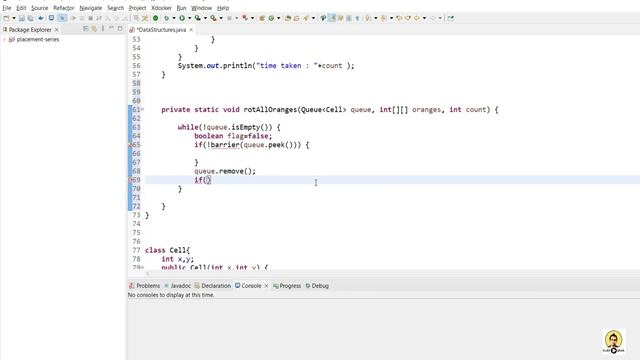Close the Package Explorer view
Image resolution: width=640 pixels, height=360 pixels.
point(57,30)
